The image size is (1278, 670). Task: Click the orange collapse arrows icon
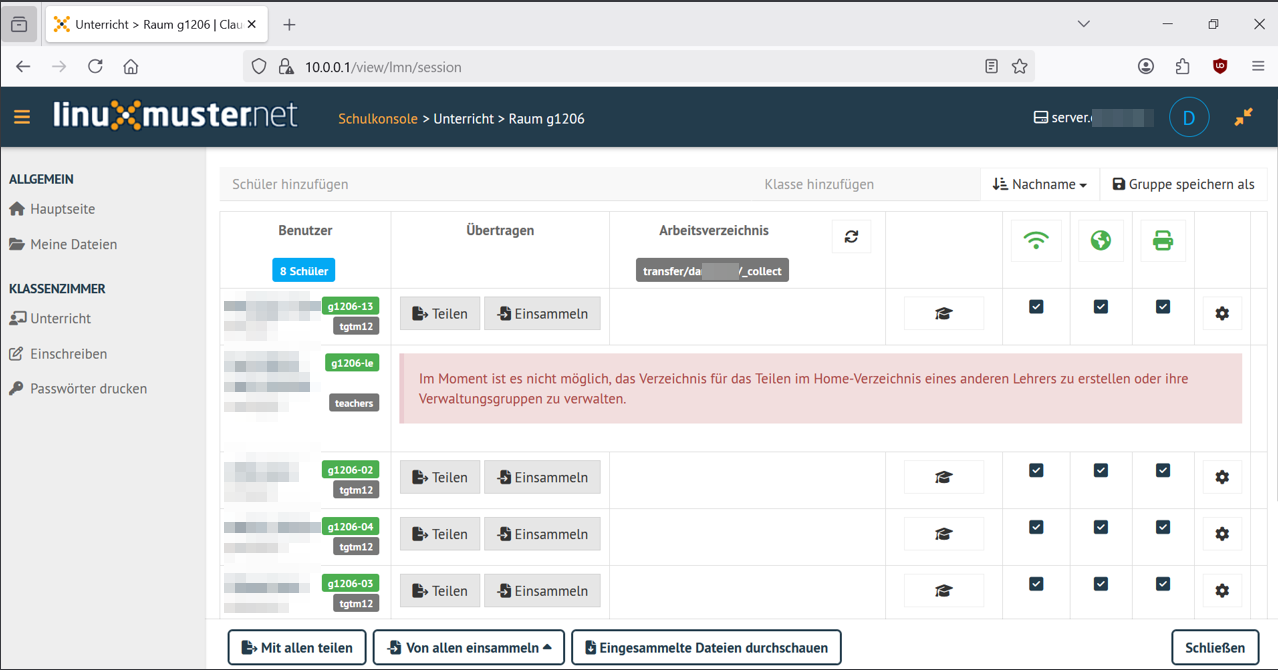point(1243,117)
